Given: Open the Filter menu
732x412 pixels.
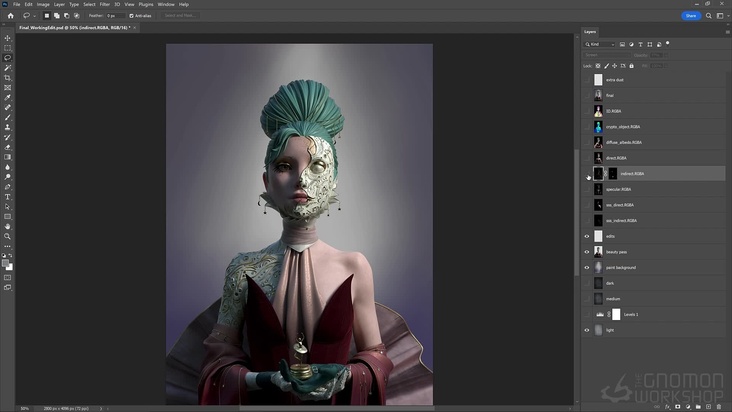Looking at the screenshot, I should (105, 4).
